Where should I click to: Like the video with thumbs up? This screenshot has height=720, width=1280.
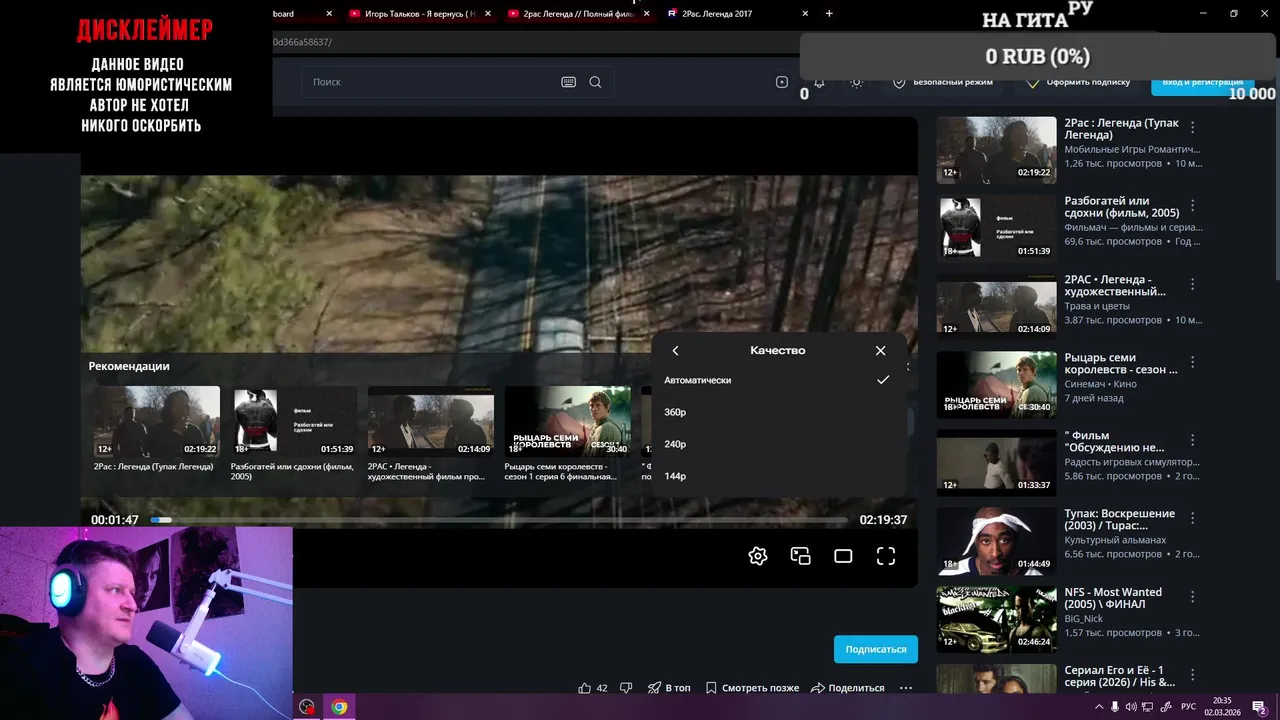tap(593, 688)
